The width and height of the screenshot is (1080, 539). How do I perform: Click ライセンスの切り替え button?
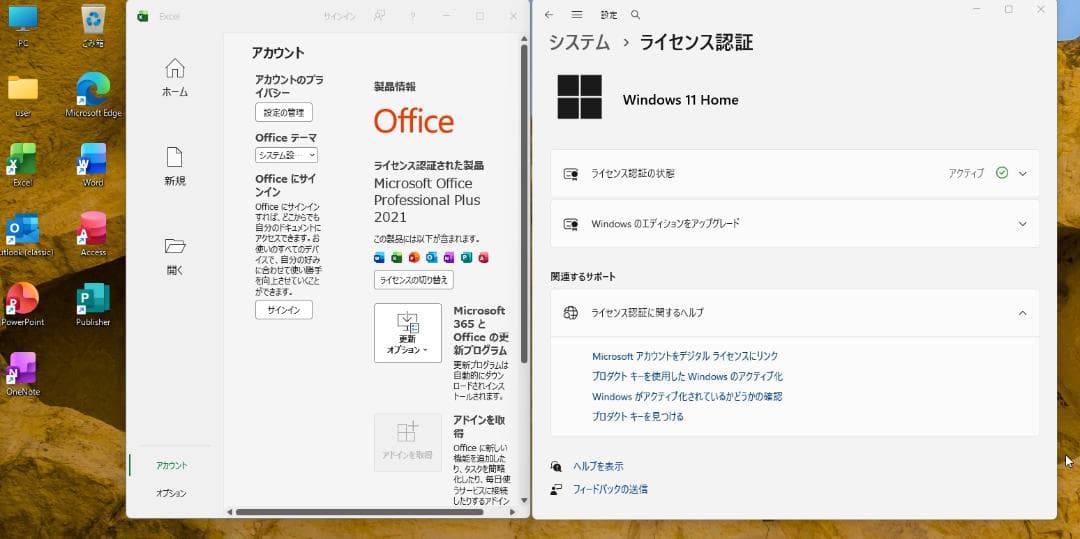[x=414, y=280]
